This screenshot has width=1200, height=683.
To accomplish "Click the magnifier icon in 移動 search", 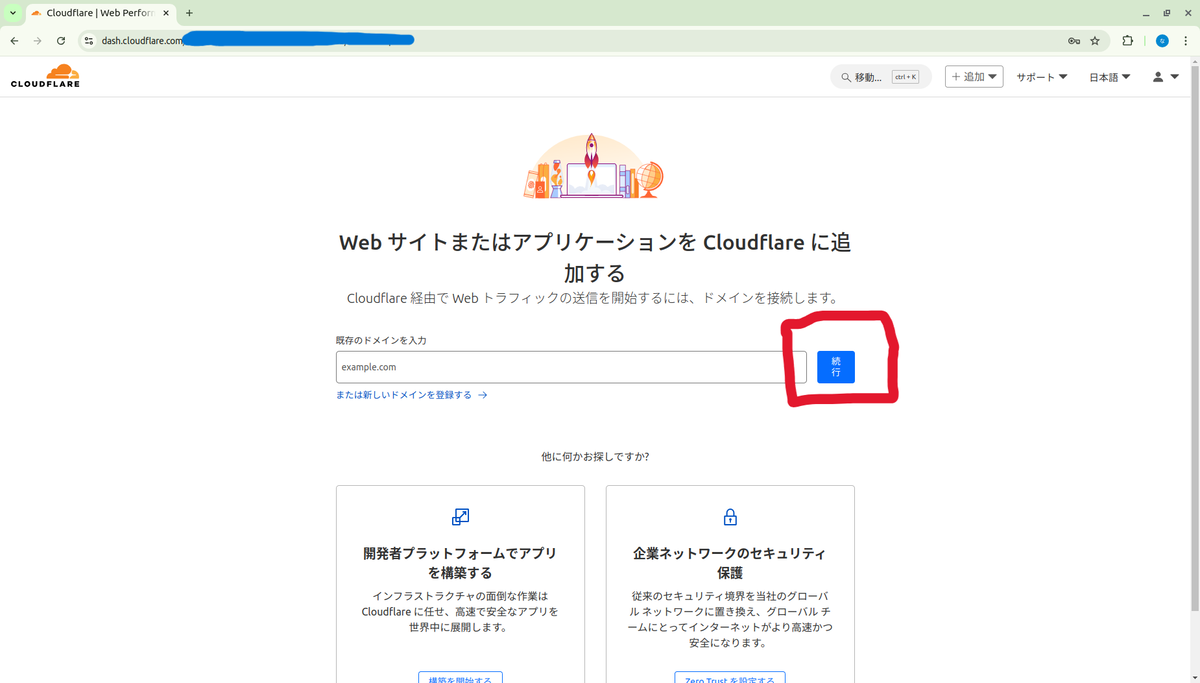I will [846, 77].
